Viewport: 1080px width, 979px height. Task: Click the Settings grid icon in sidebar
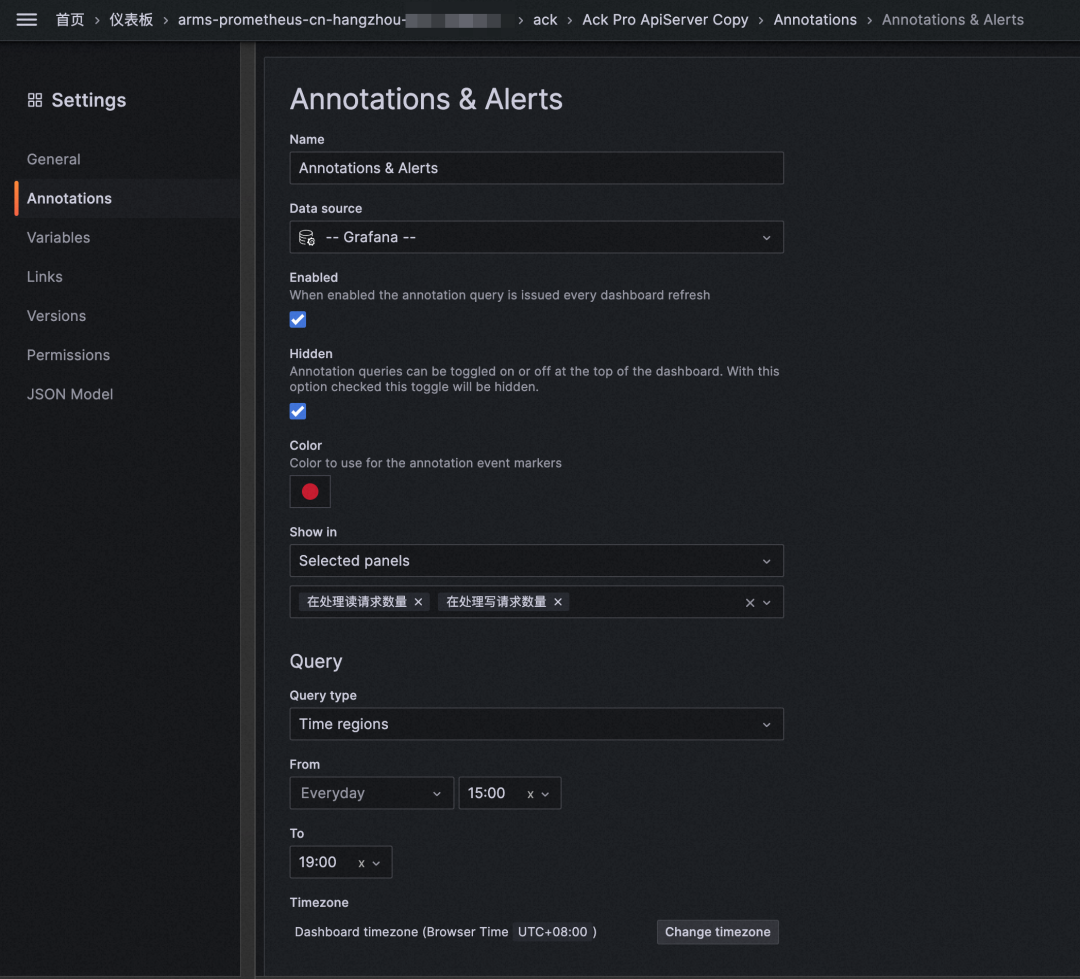pos(34,100)
